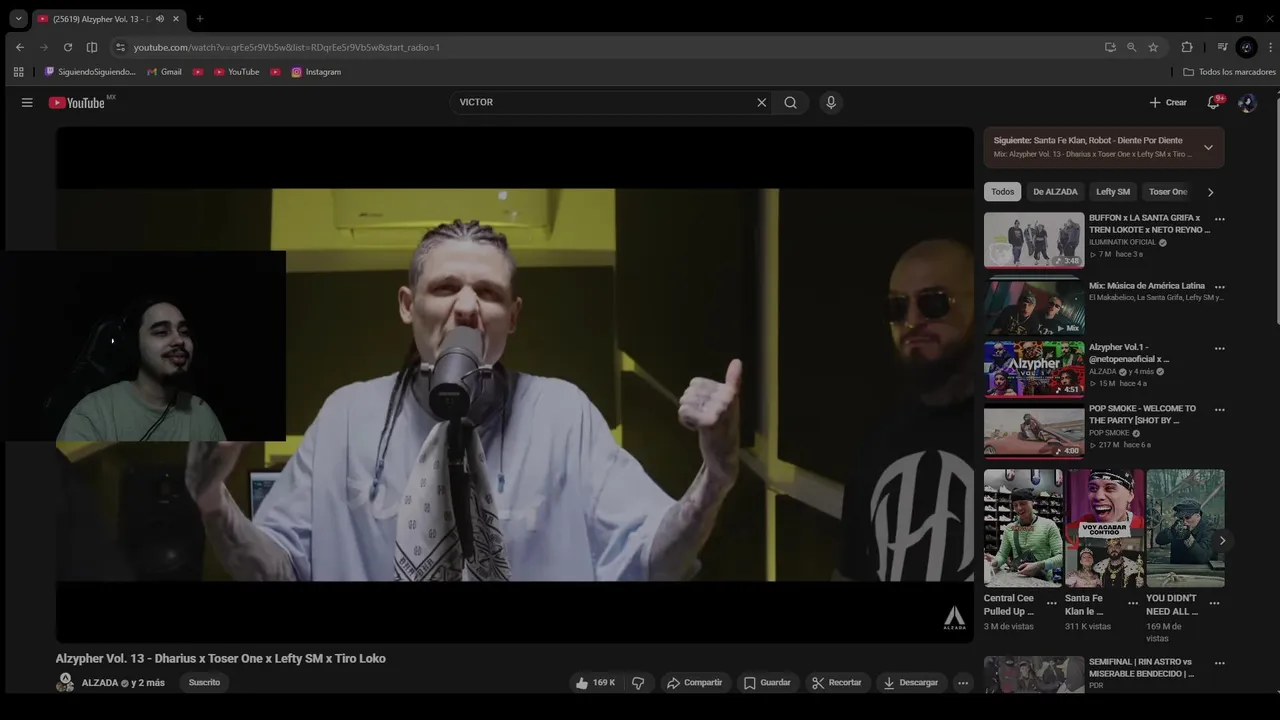1280x720 pixels.
Task: Open Mix: Música de América Latina
Action: tap(1034, 307)
